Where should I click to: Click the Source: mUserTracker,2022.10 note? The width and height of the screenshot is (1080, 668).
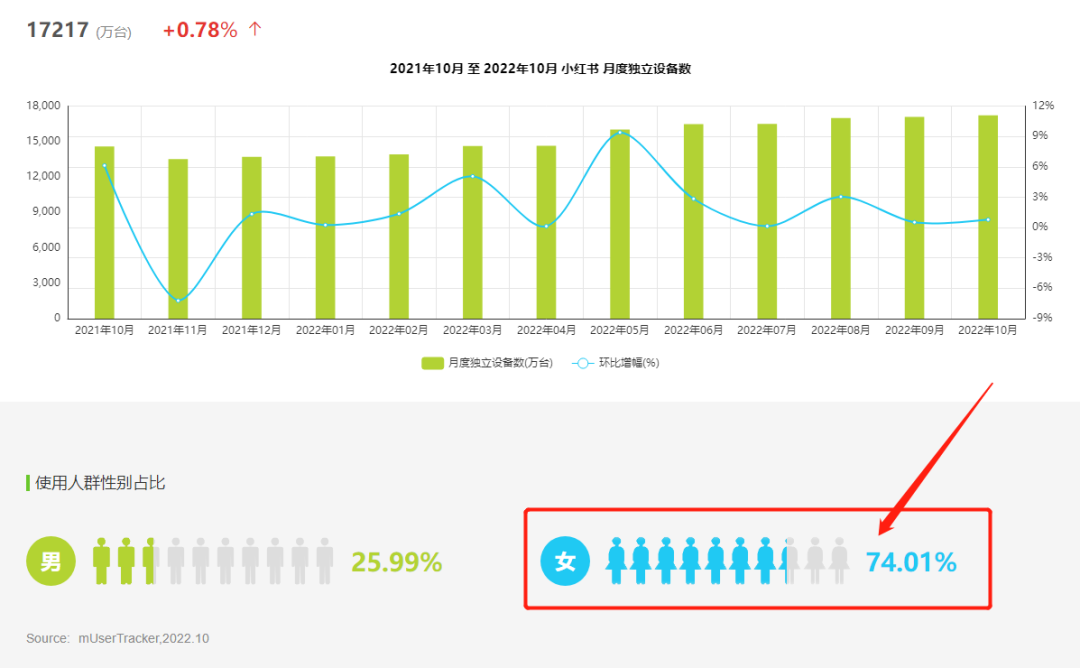[118, 638]
